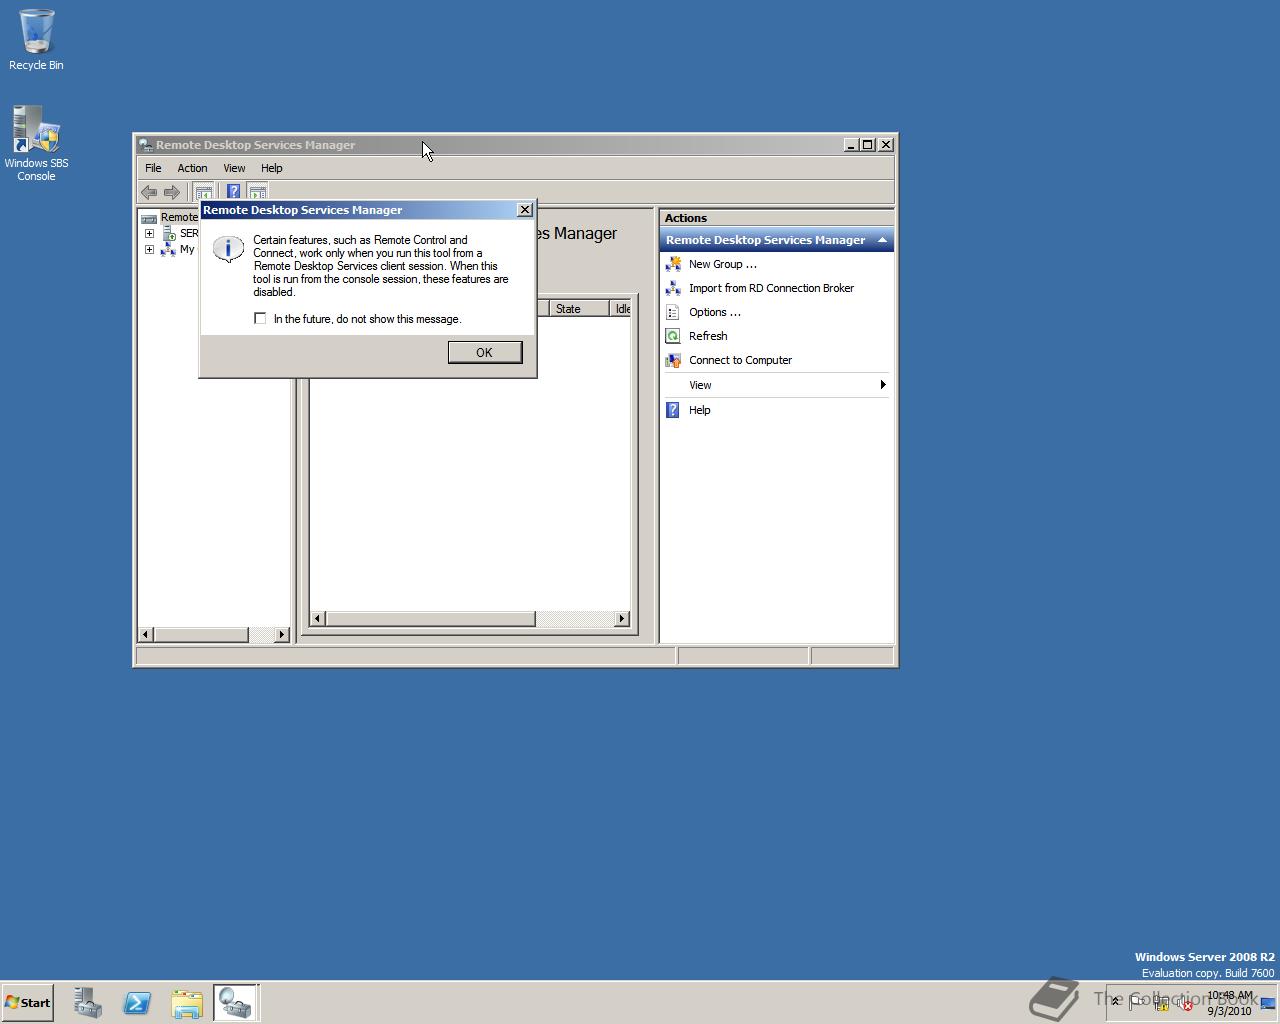Choose Connect to Computer action
Screen dimensions: 1280x1024
[x=740, y=360]
